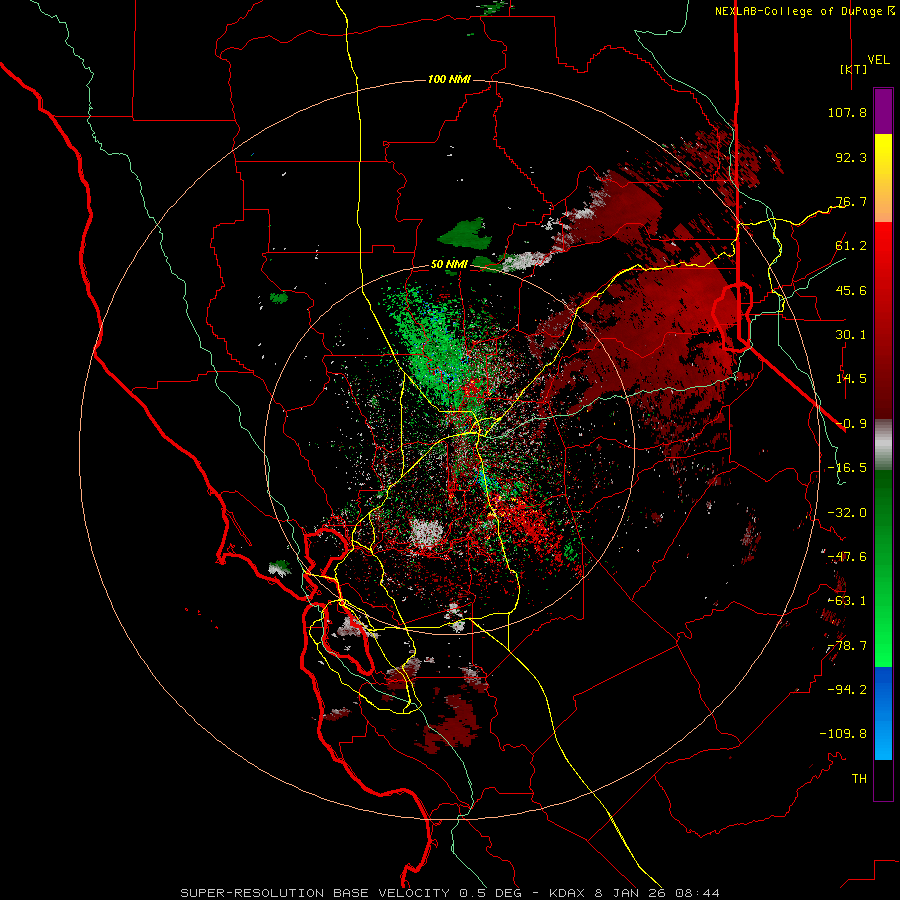
Task: Click the VEL legend title
Action: (x=878, y=60)
